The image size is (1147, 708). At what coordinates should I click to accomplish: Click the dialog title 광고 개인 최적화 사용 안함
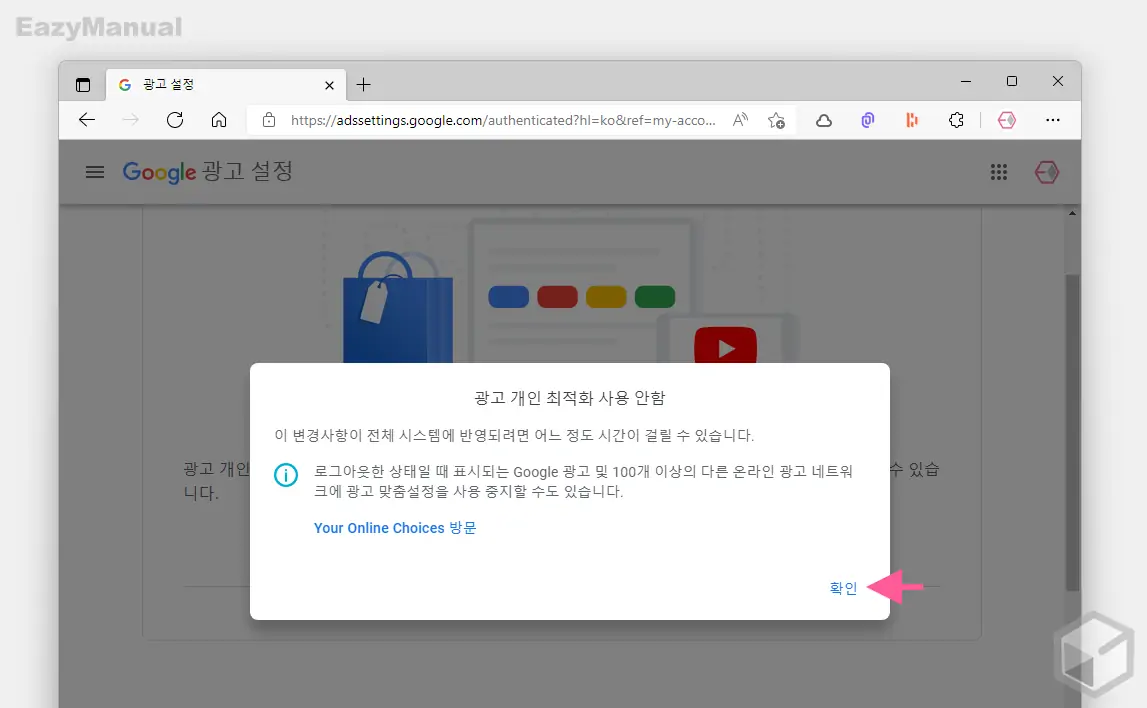(x=570, y=398)
